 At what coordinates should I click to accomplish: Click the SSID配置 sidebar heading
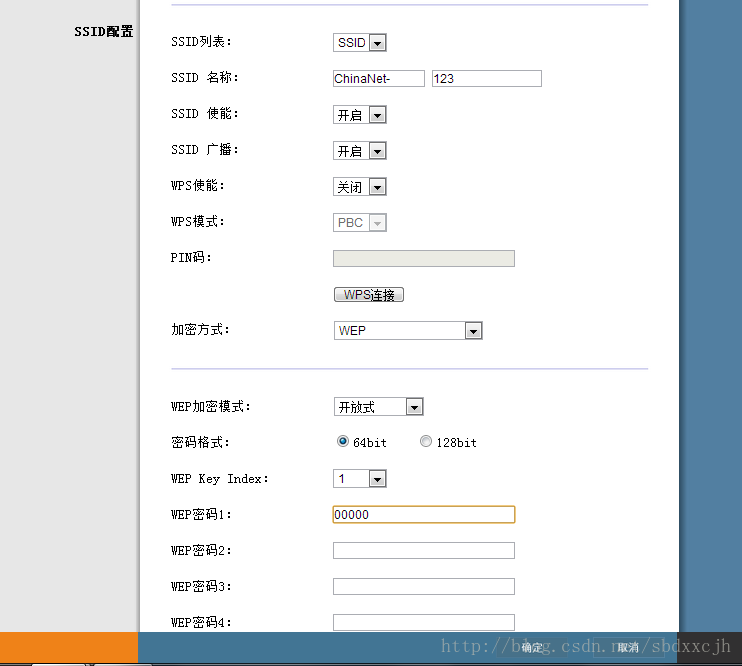[x=104, y=31]
